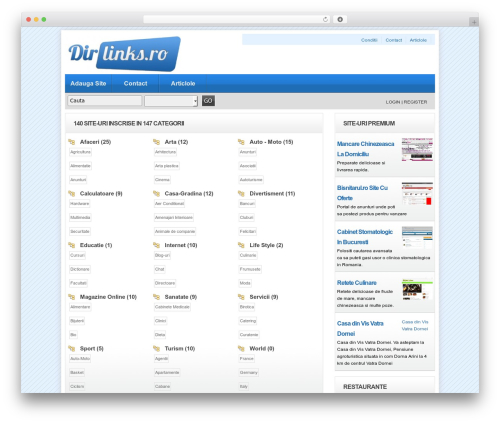The height and width of the screenshot is (423, 500).
Task: Open the Contact item in blue navigation bar
Action: [x=135, y=83]
